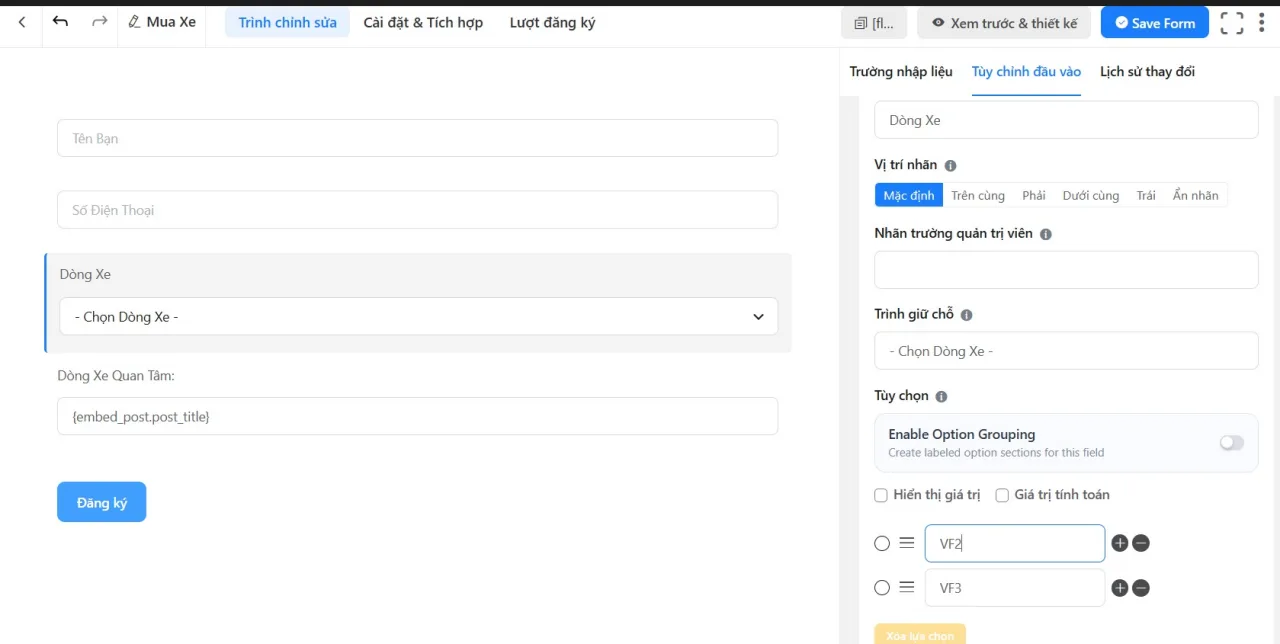Screen dimensions: 1280x644
Task: Add an option after VF3
Action: click(1120, 588)
